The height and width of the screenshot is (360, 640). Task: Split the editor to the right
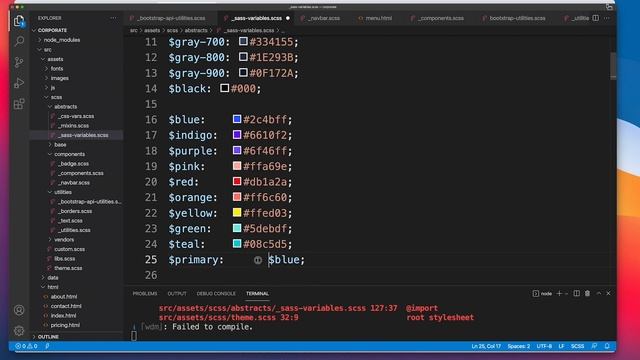click(596, 18)
